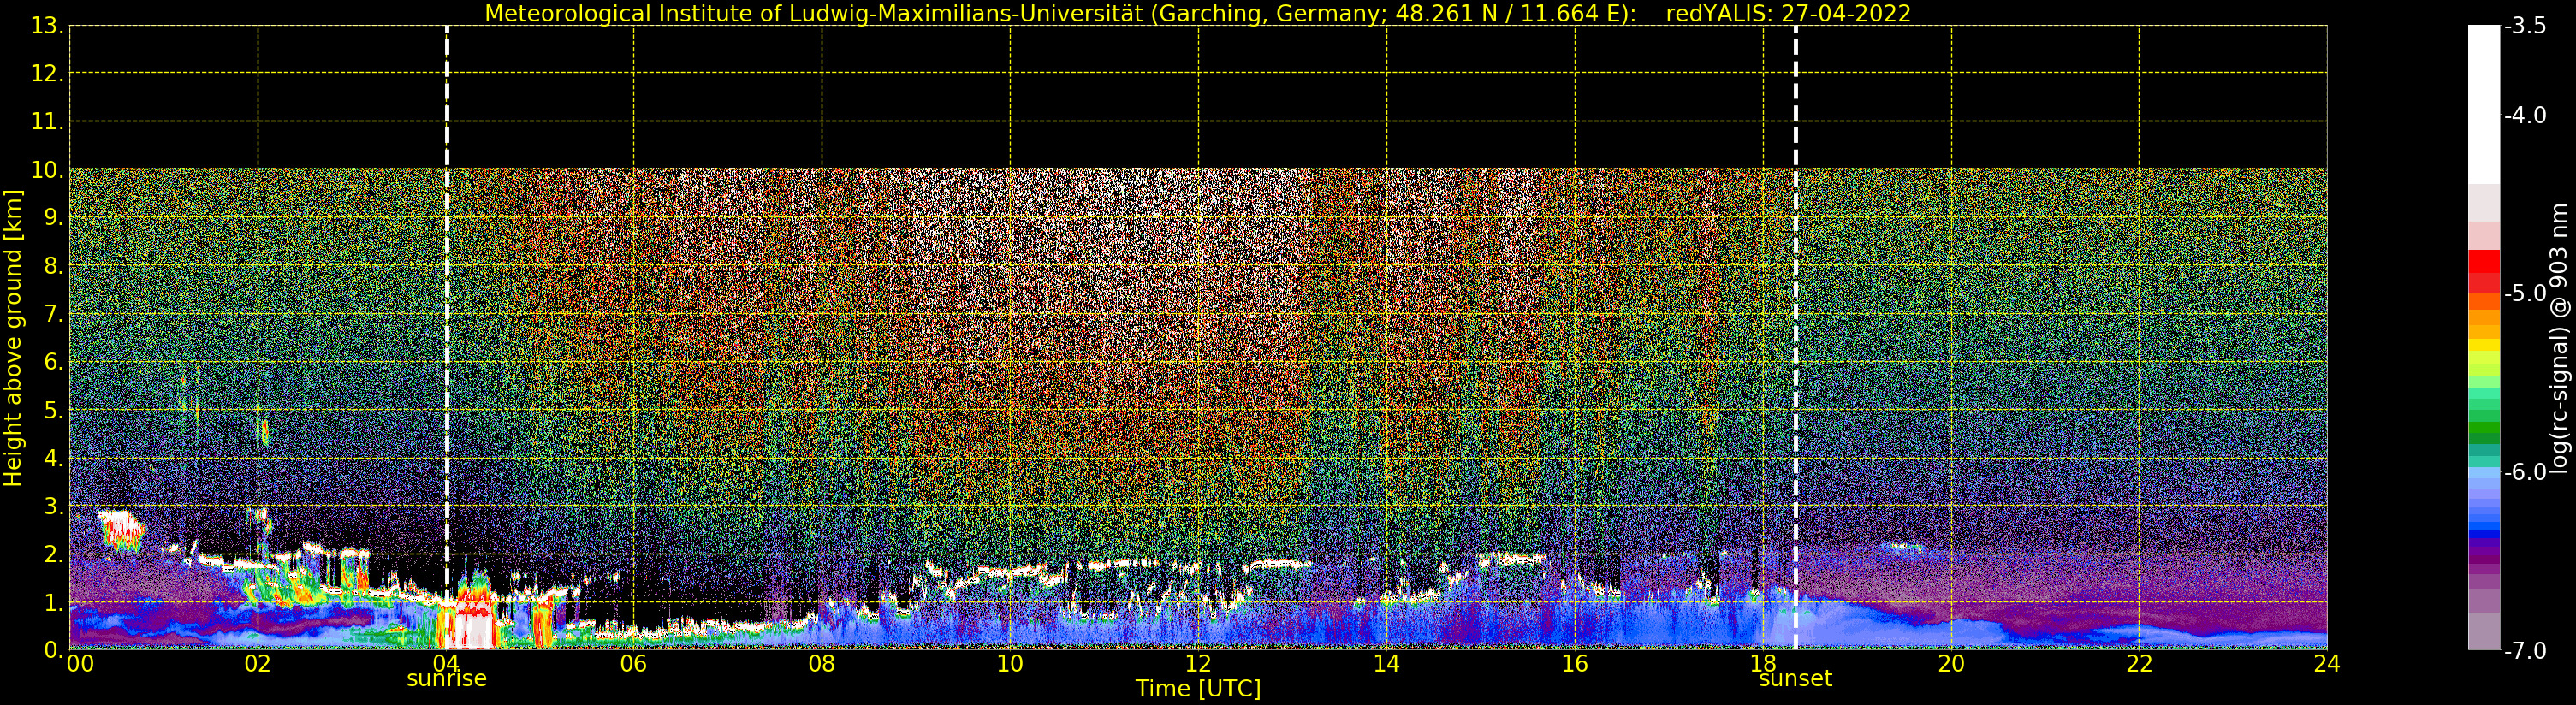2576x705 pixels.
Task: Click height-axis tick label 5.
Action: click(x=54, y=410)
